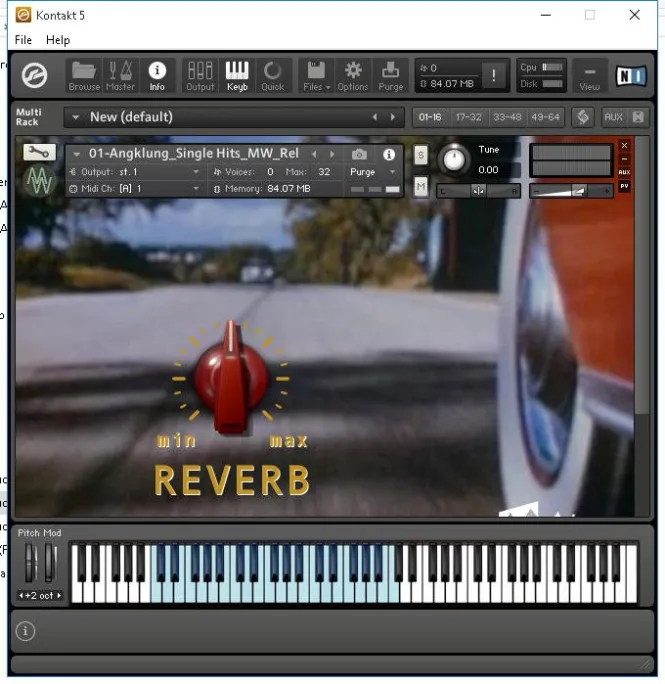665x684 pixels.
Task: Solo the instrument with S button
Action: (x=421, y=155)
